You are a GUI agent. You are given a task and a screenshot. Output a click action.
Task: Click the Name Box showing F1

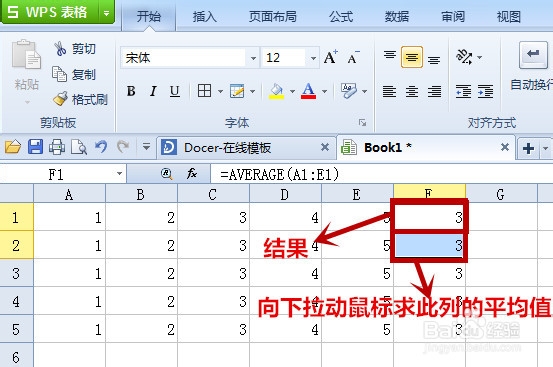pyautogui.click(x=56, y=174)
